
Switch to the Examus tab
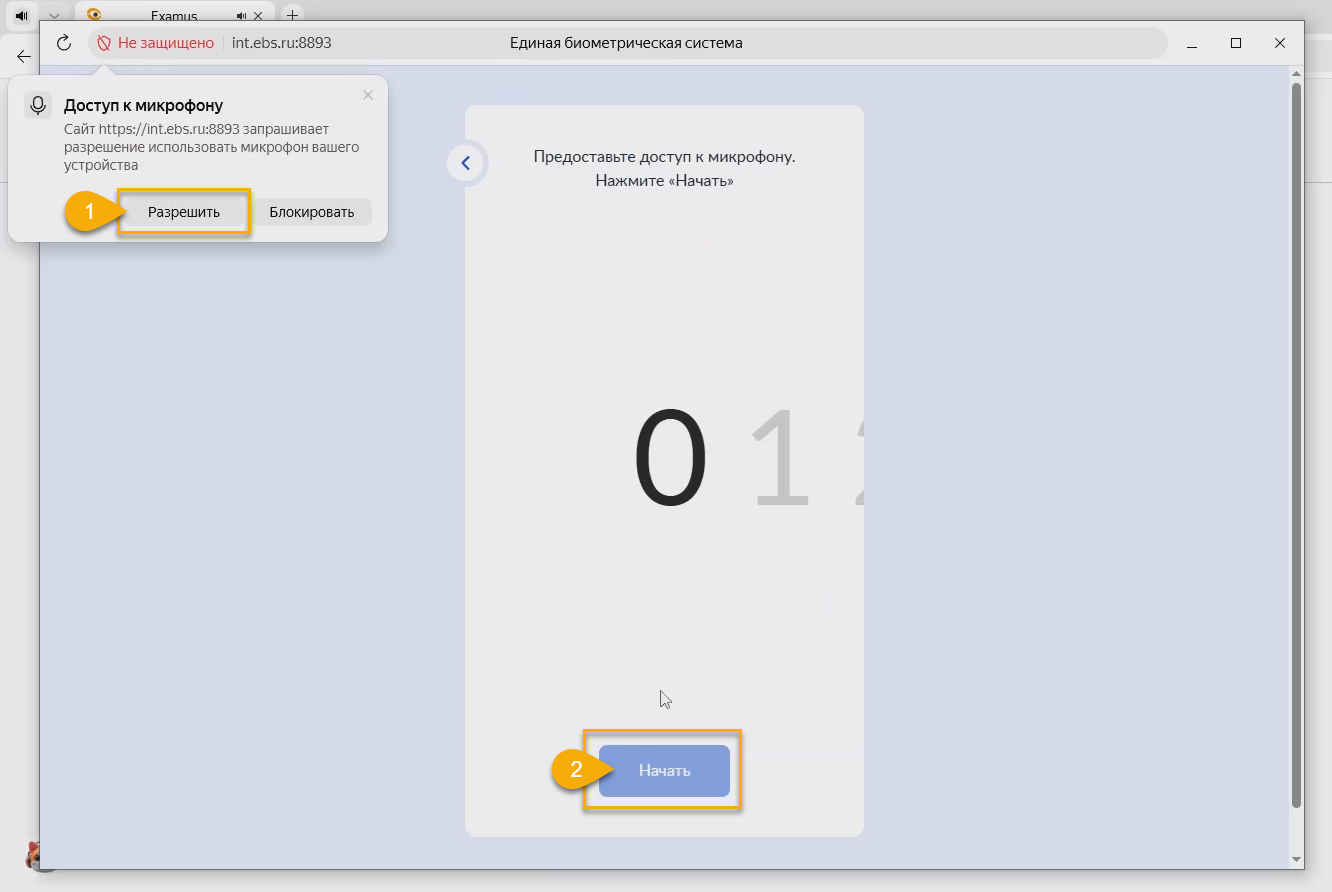(x=173, y=16)
